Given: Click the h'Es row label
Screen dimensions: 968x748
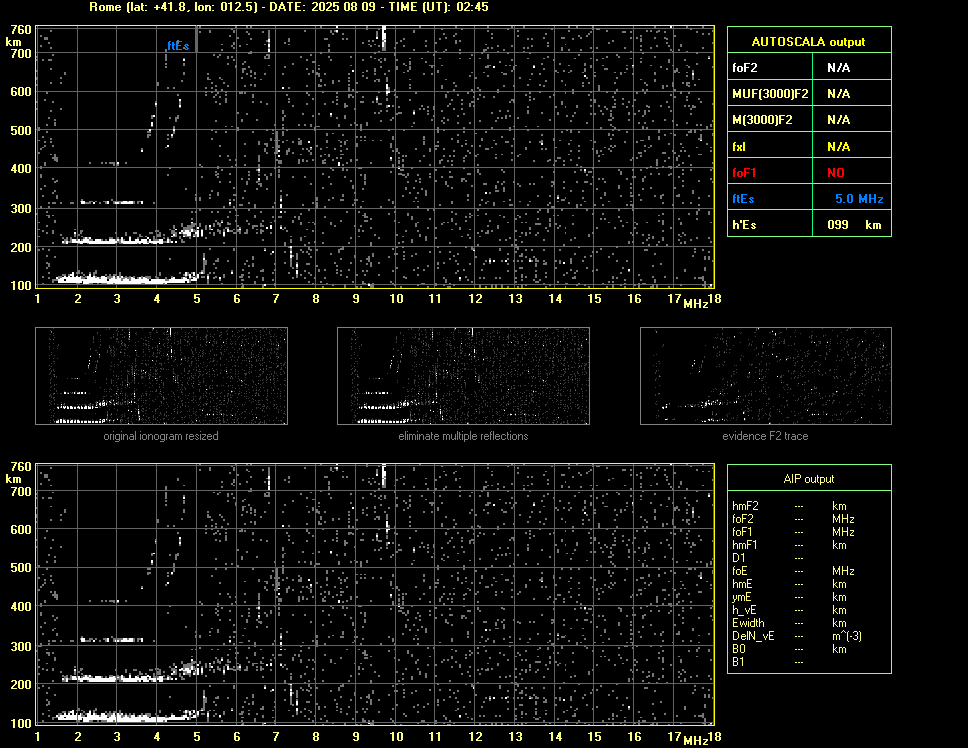Looking at the screenshot, I should (x=744, y=225).
